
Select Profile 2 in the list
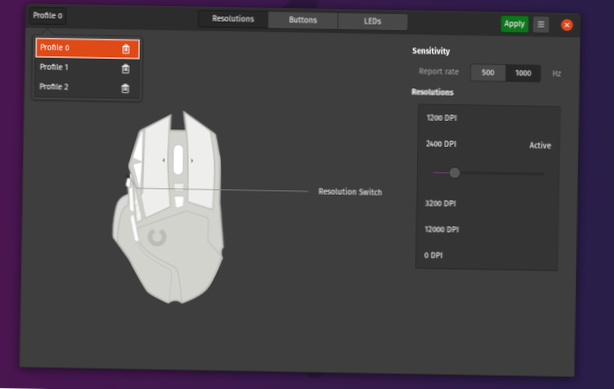click(x=87, y=87)
